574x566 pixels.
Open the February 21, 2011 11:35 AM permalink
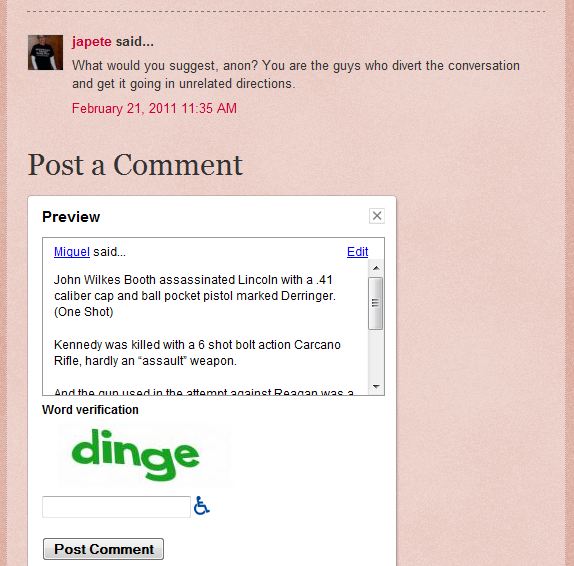(154, 108)
